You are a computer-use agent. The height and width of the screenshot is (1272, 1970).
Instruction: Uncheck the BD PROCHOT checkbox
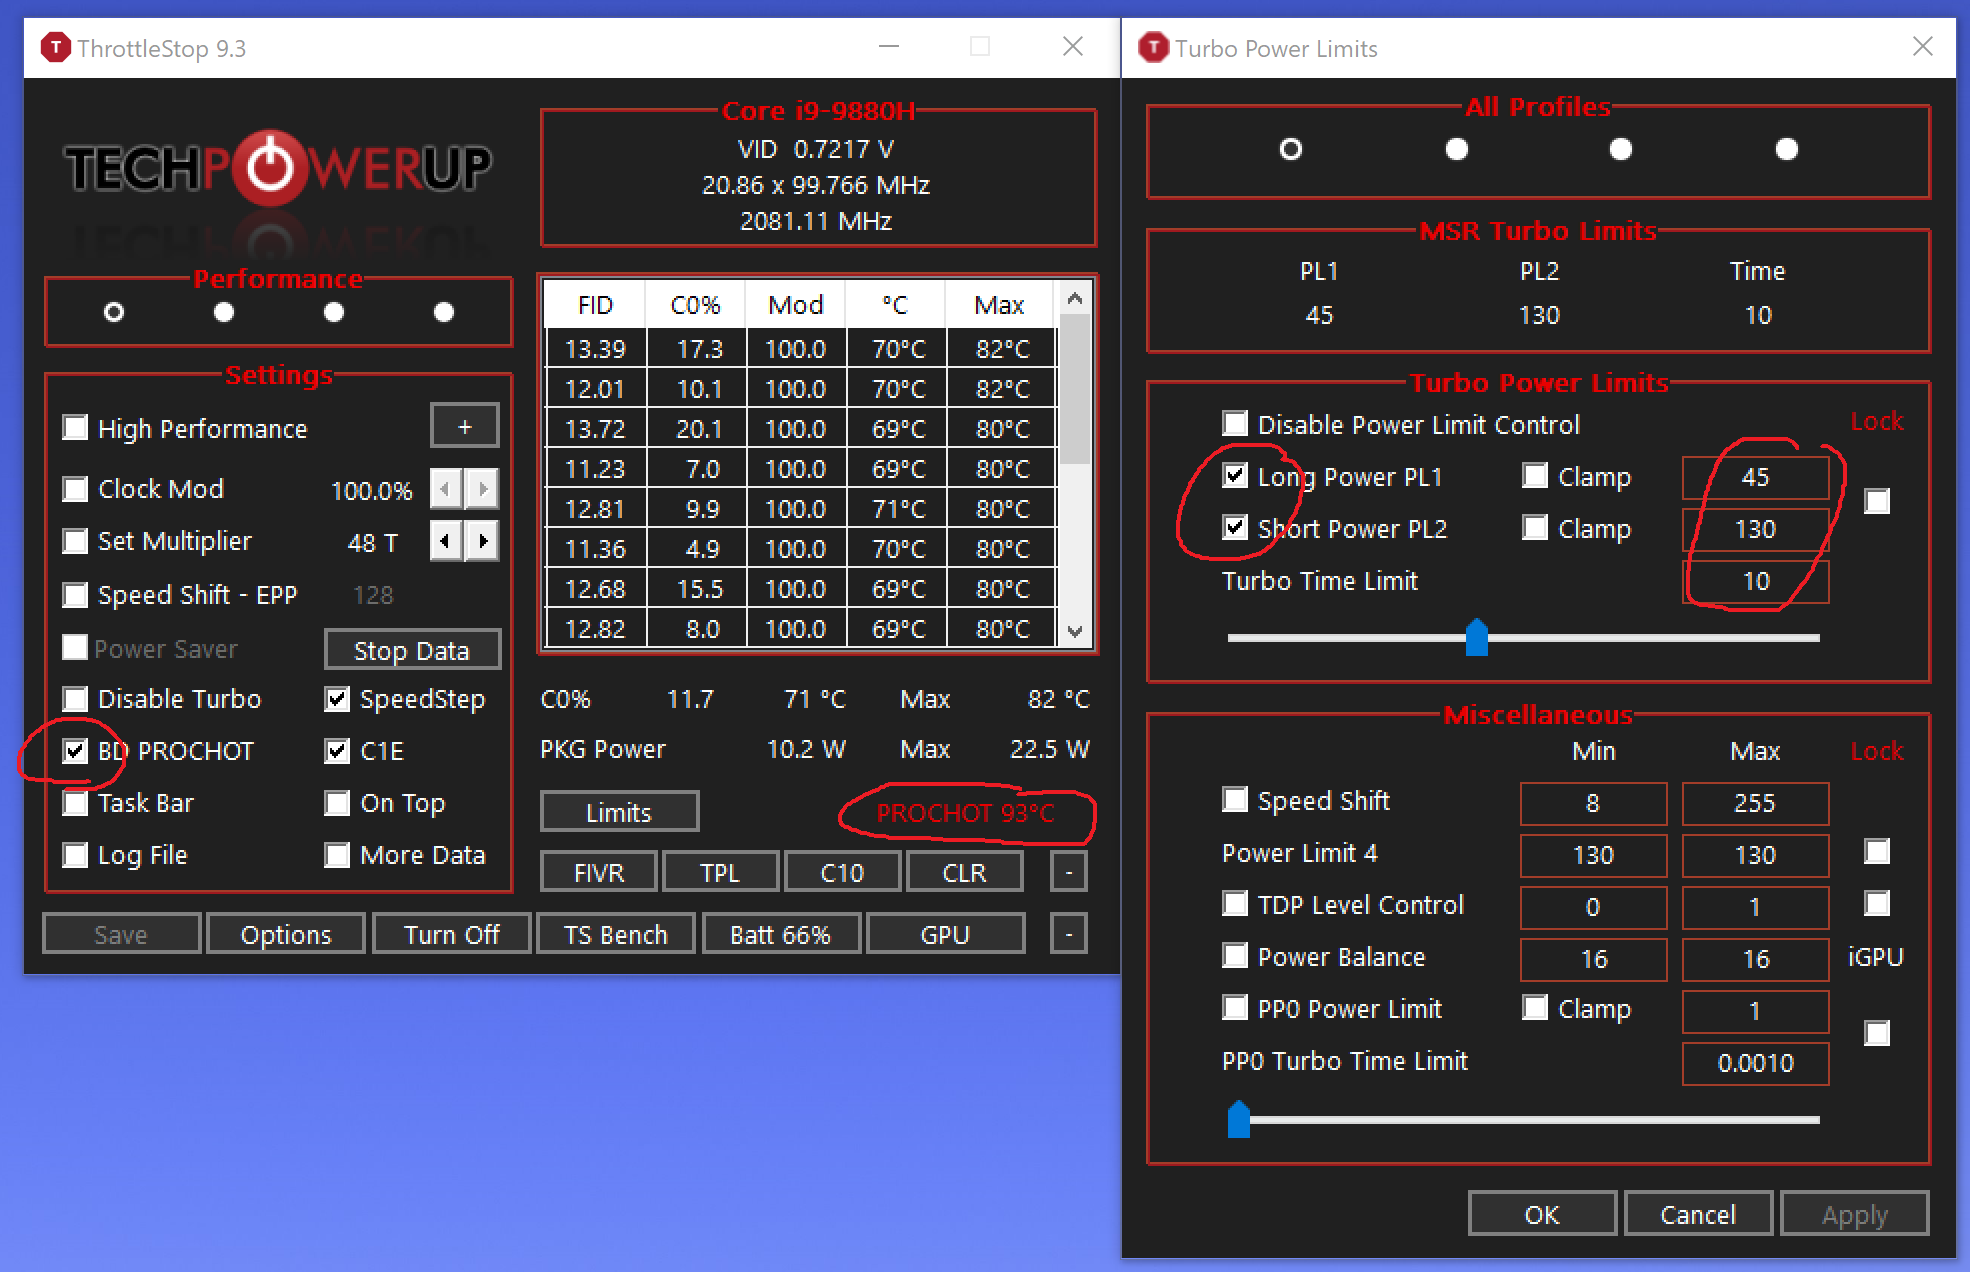tap(75, 751)
